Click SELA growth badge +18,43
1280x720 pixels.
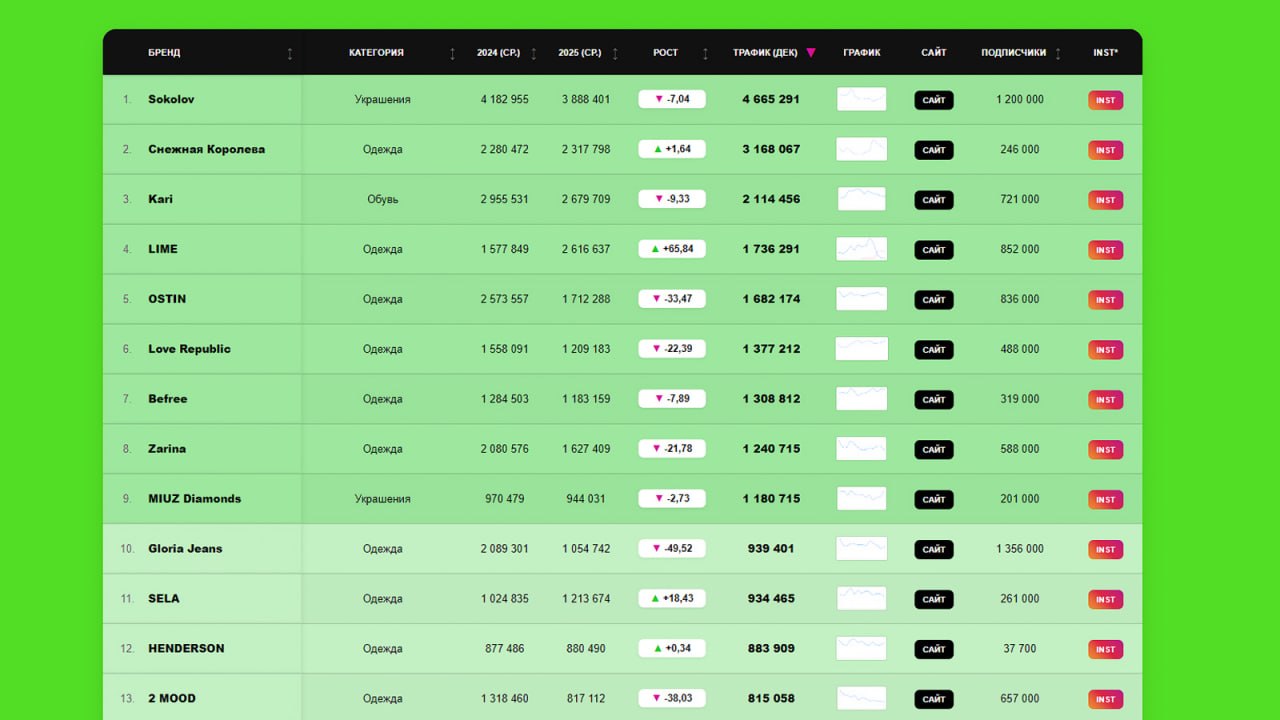672,599
